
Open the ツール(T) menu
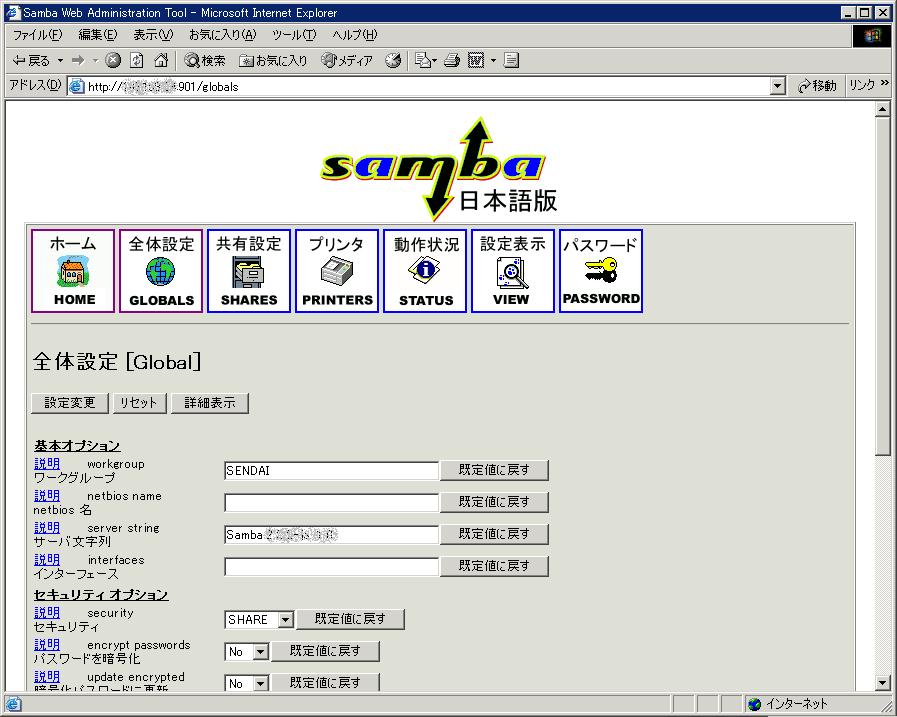pyautogui.click(x=294, y=35)
